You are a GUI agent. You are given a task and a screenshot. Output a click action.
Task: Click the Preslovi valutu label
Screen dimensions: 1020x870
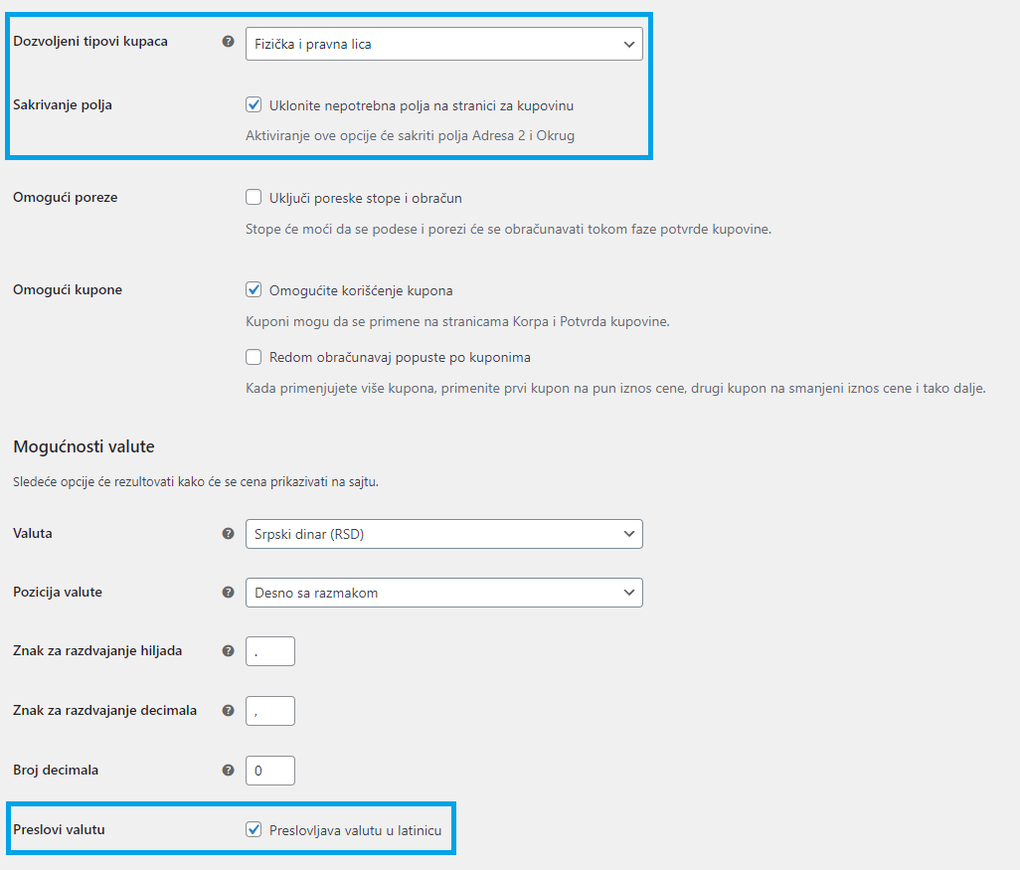click(59, 830)
